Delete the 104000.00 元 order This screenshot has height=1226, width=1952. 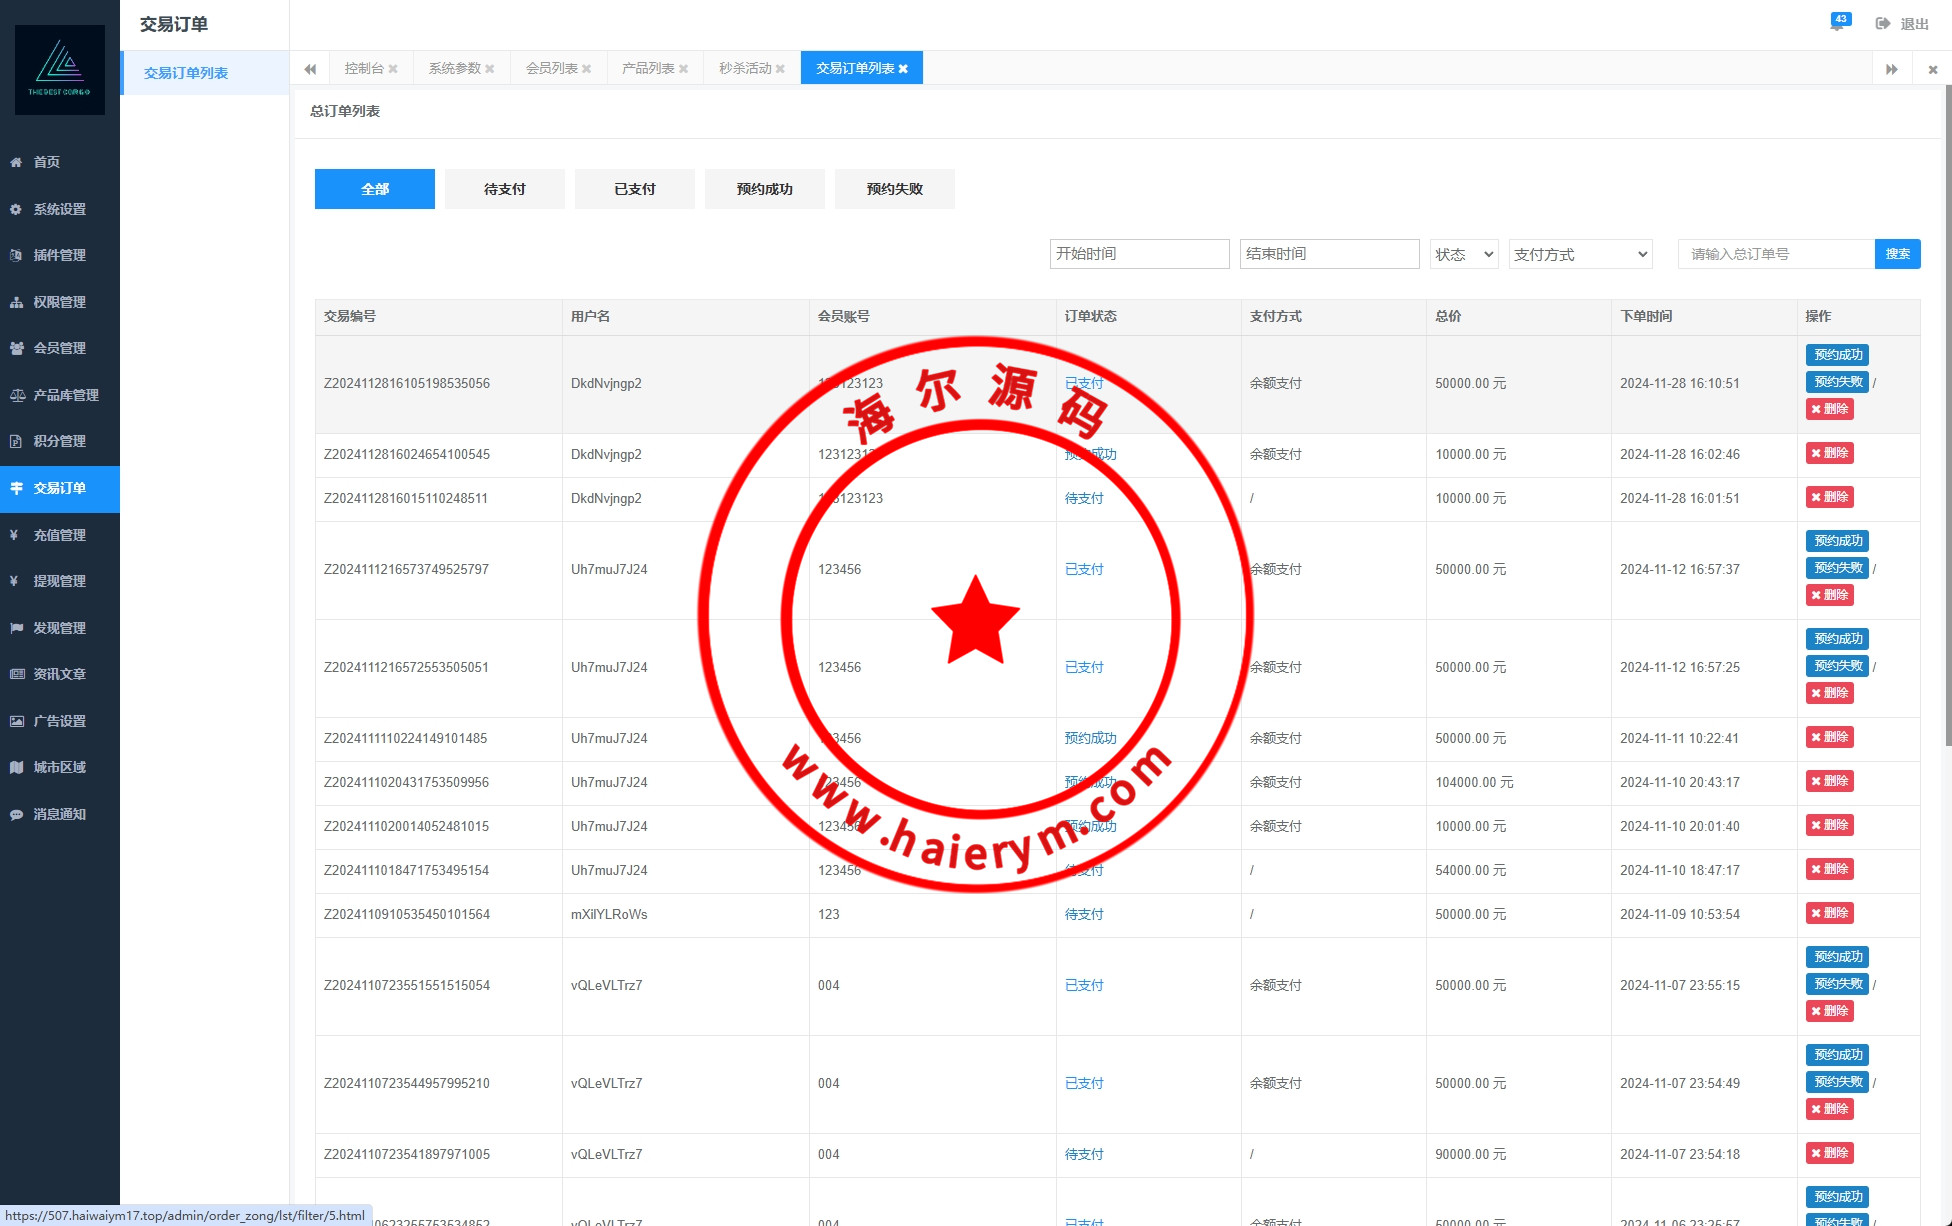1830,781
